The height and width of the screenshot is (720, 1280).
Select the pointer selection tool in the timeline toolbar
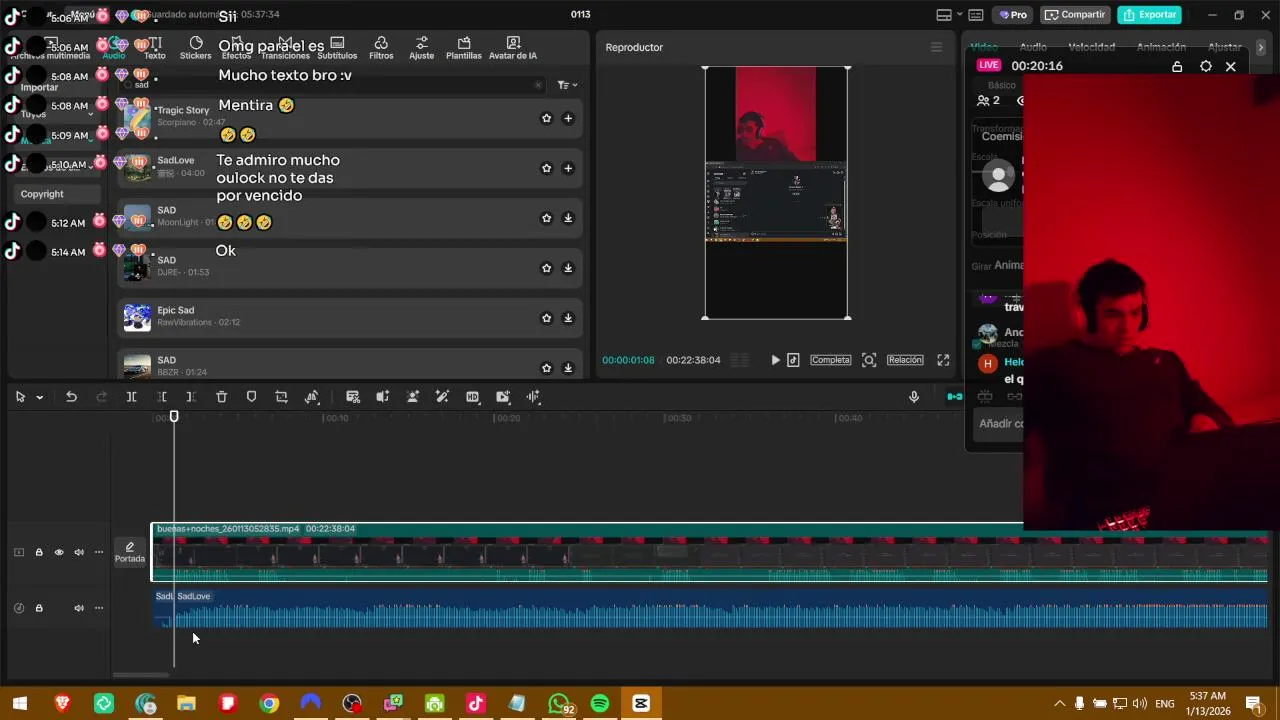point(20,397)
